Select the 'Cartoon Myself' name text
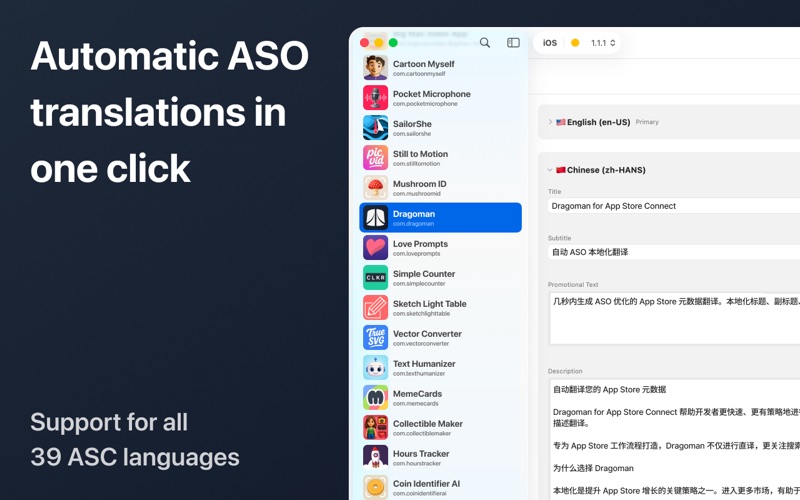The height and width of the screenshot is (500, 800). tap(423, 64)
